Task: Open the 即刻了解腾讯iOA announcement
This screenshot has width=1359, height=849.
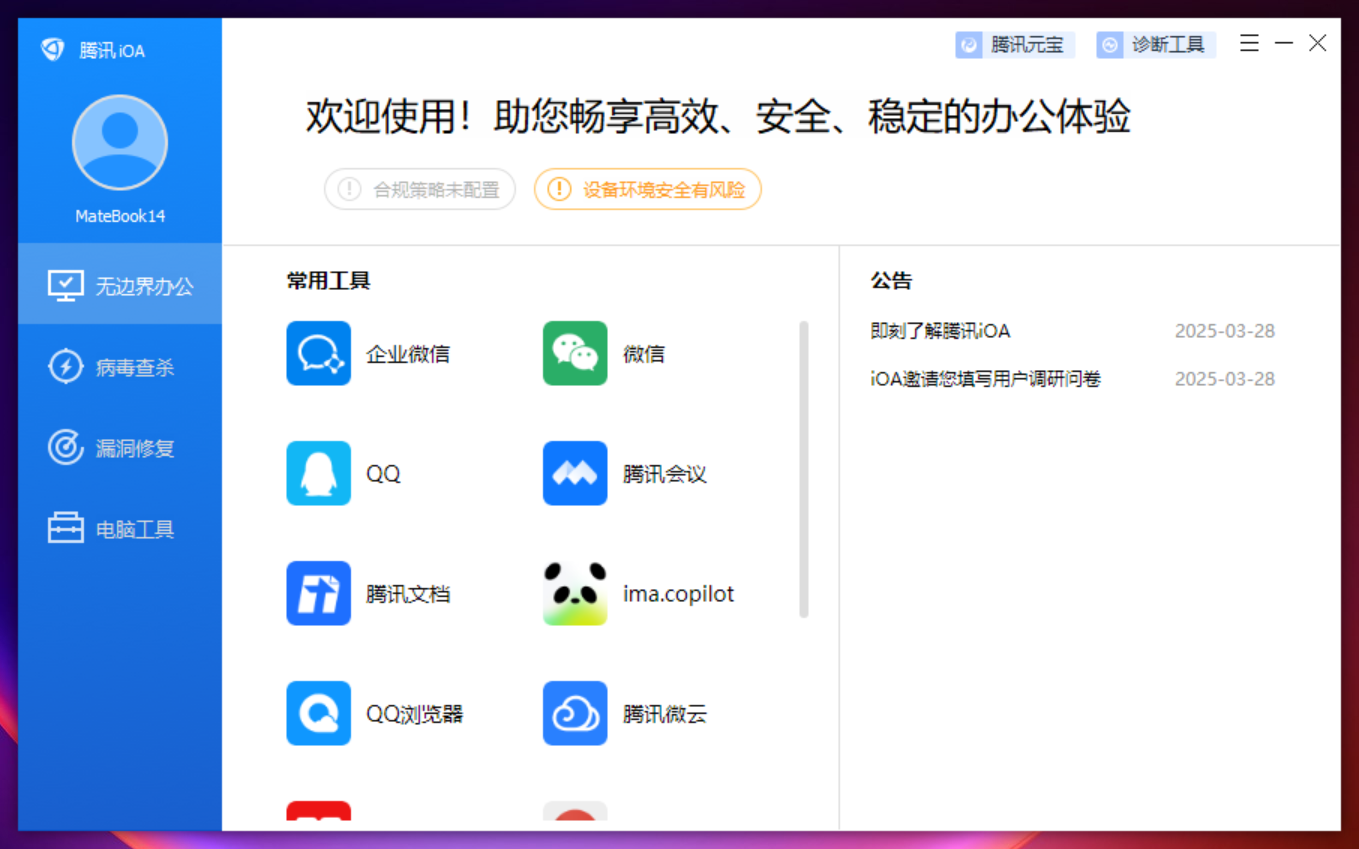Action: pyautogui.click(x=940, y=331)
